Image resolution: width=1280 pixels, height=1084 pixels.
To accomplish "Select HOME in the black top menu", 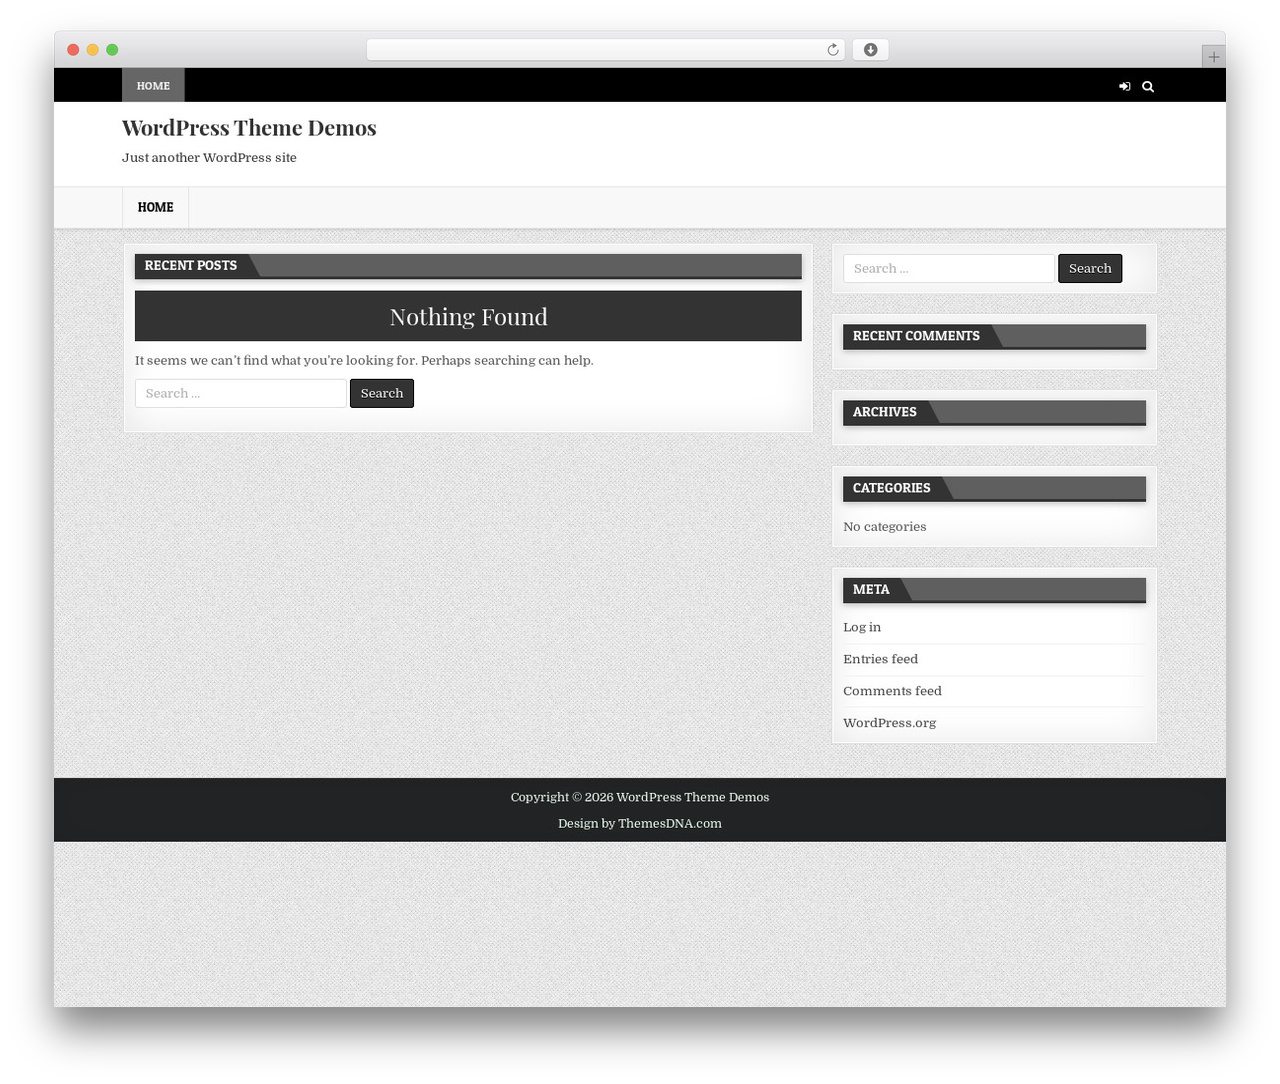I will click(x=153, y=86).
